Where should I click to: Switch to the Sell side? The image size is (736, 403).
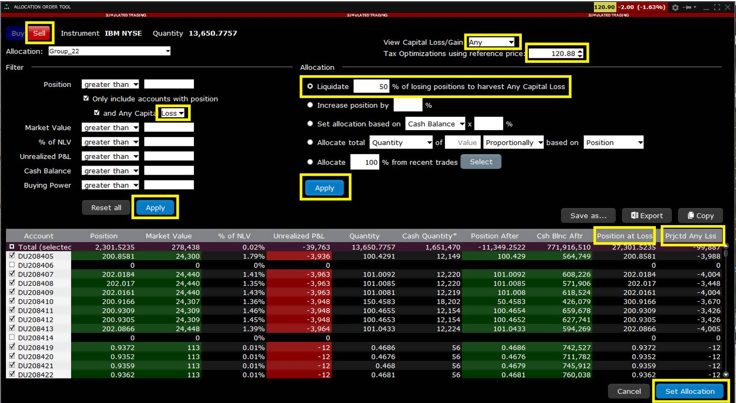pos(39,33)
